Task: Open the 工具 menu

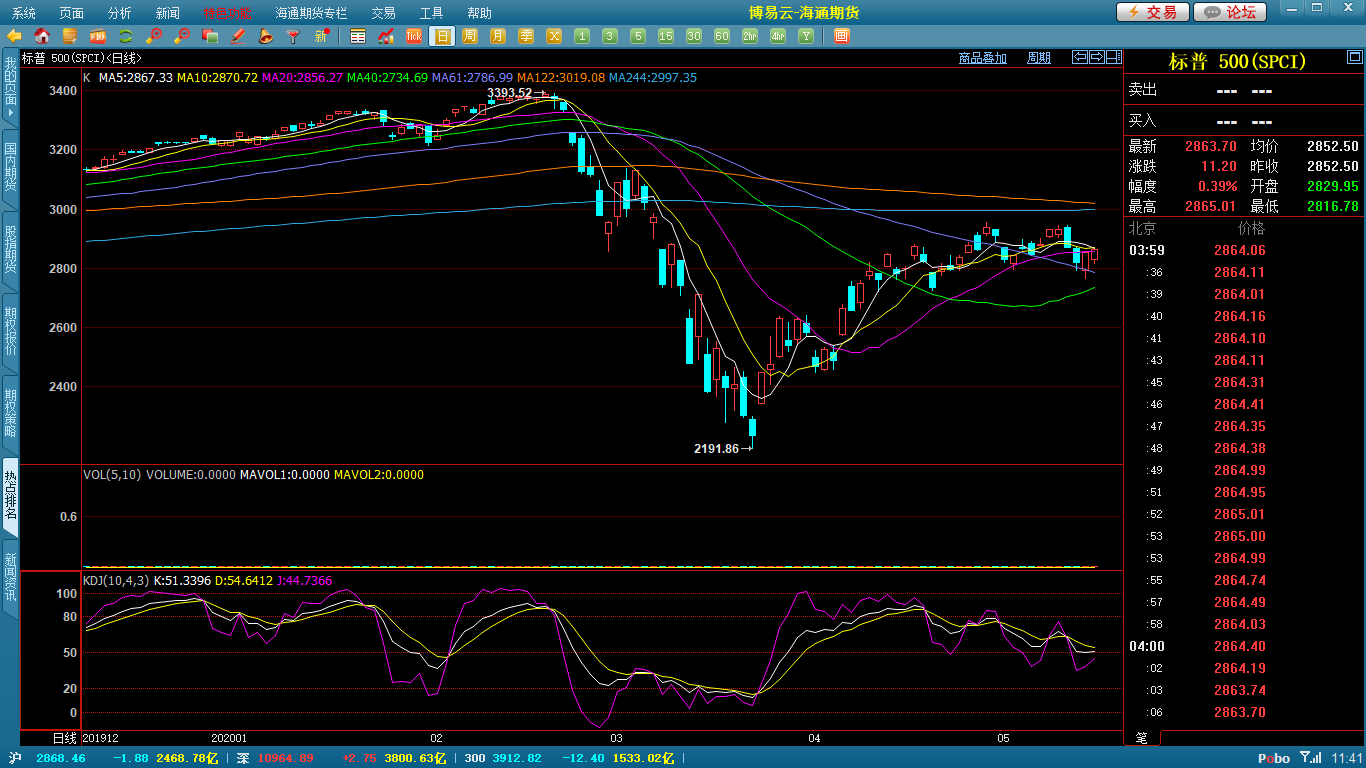Action: (431, 13)
